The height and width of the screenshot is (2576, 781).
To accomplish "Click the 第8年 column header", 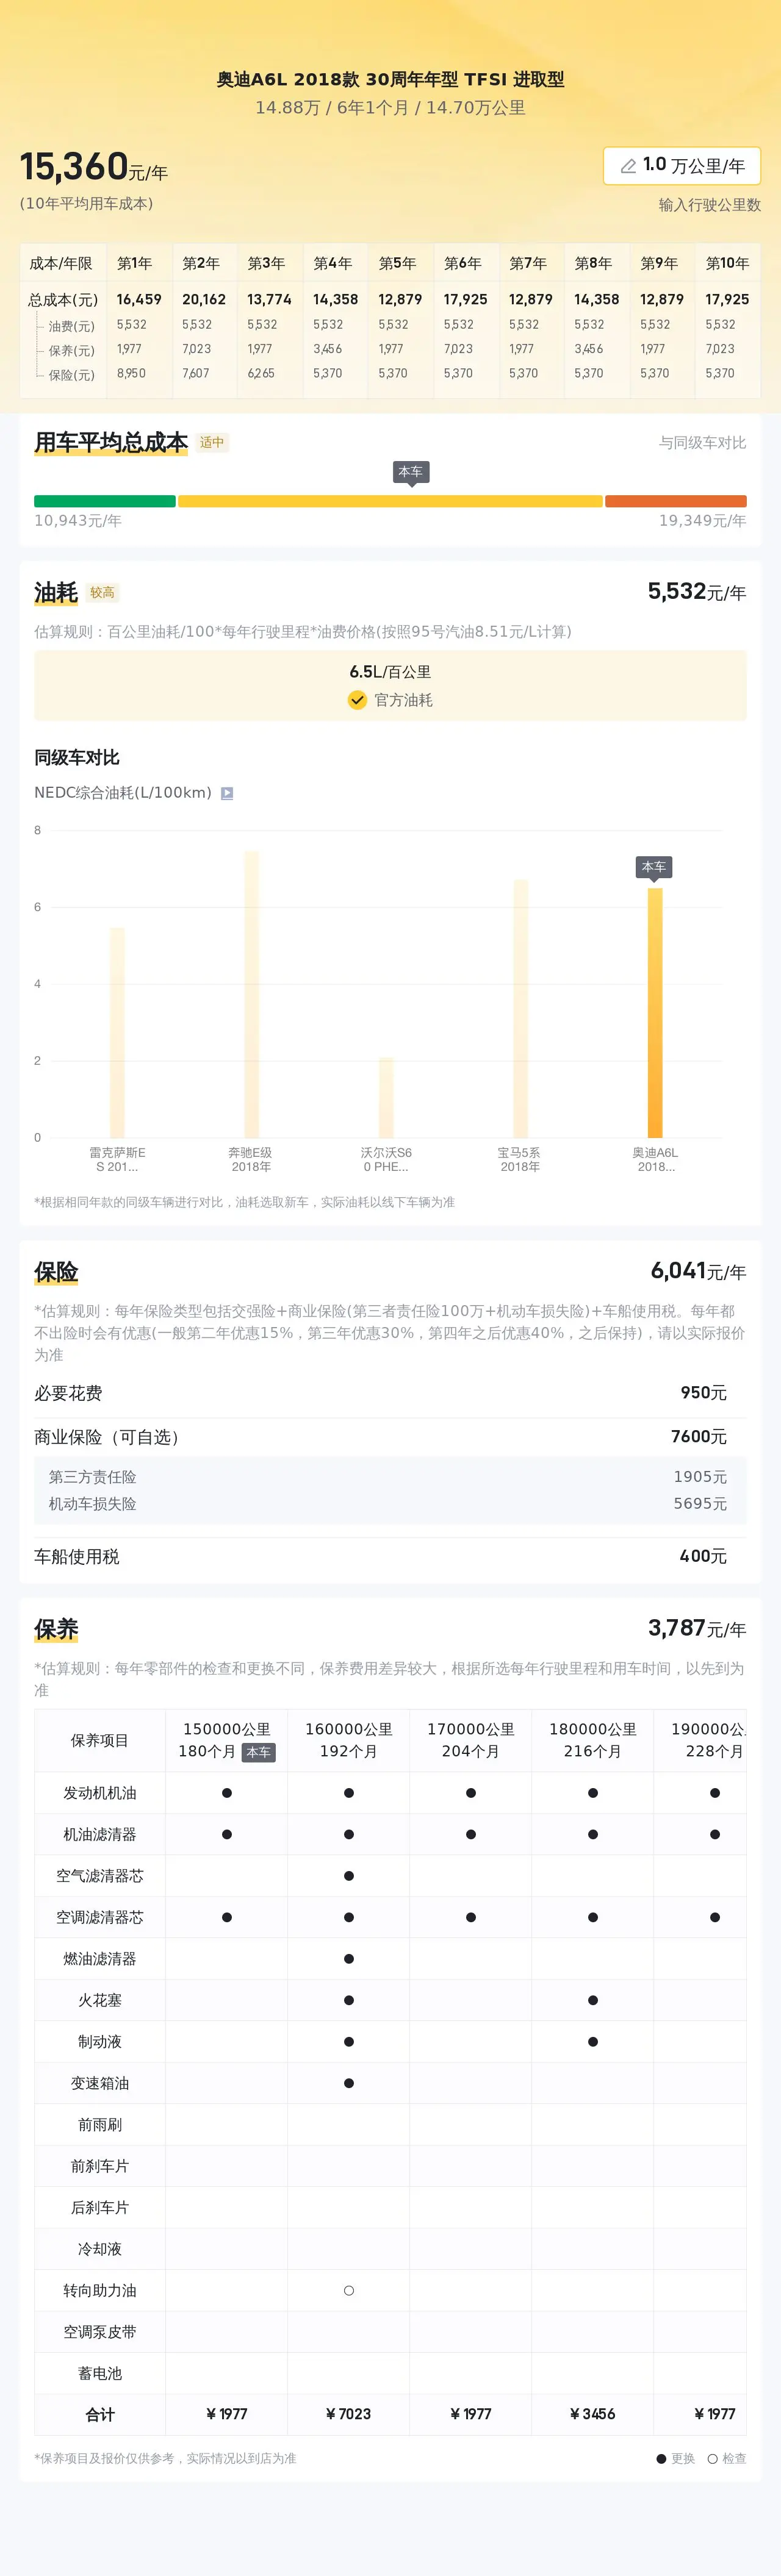I will tap(593, 263).
